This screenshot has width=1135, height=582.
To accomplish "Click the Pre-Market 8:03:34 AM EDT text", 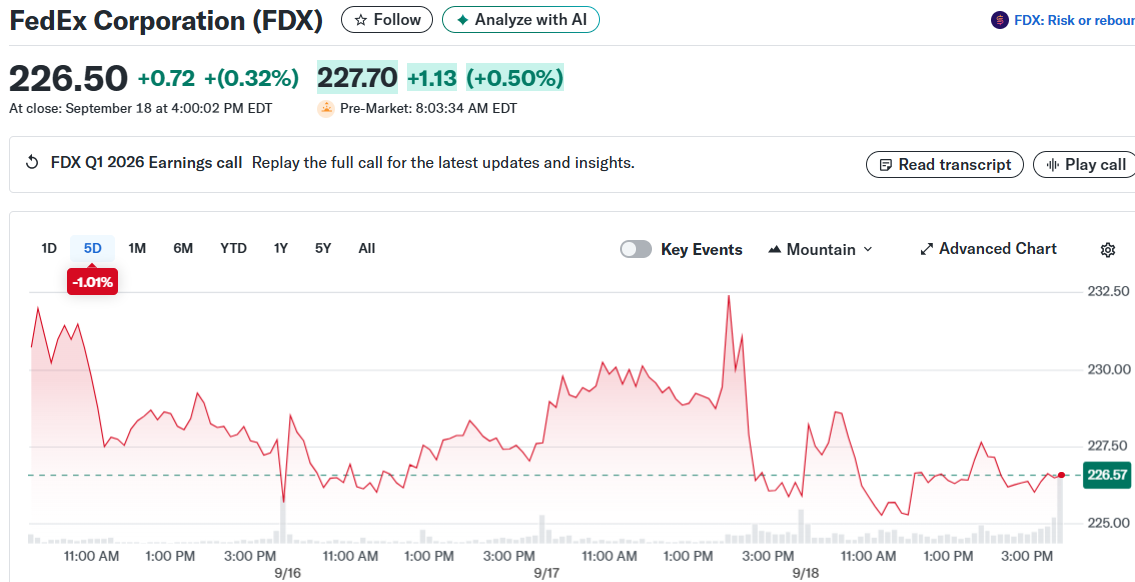I will 429,109.
